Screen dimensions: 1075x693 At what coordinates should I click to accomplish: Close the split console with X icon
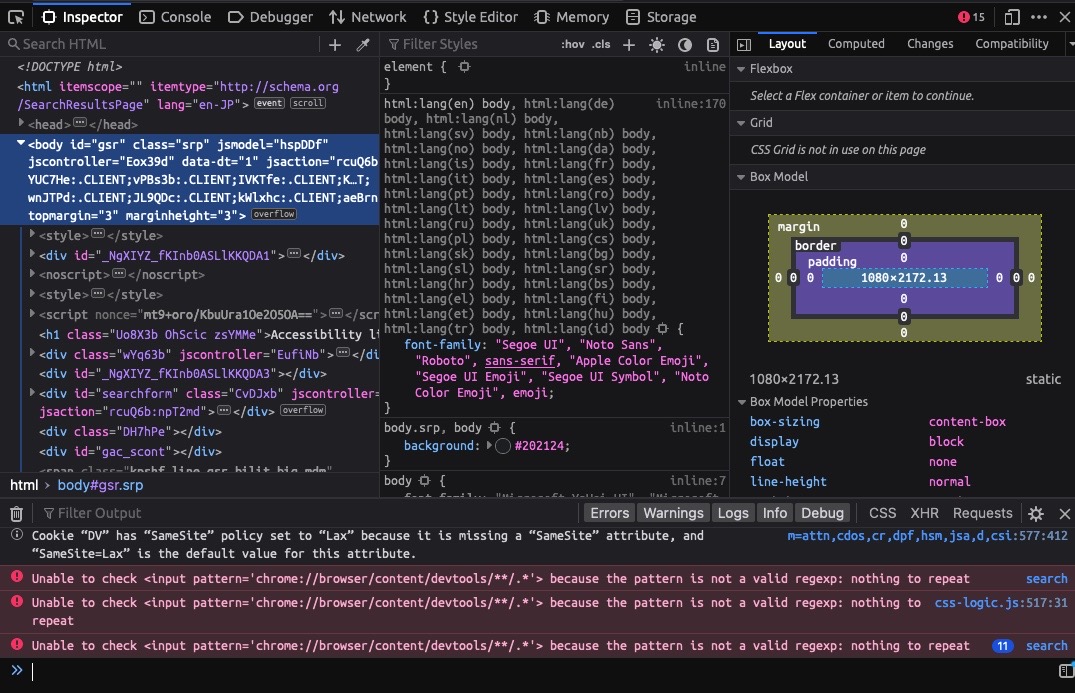point(1064,513)
